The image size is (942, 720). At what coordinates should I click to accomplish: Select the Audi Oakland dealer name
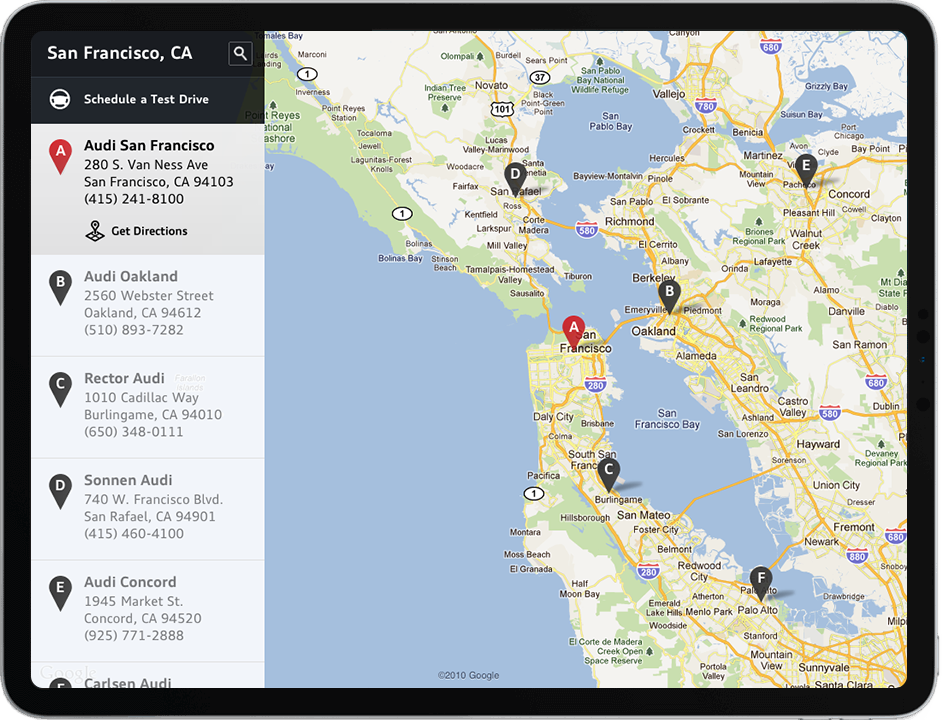[x=131, y=276]
